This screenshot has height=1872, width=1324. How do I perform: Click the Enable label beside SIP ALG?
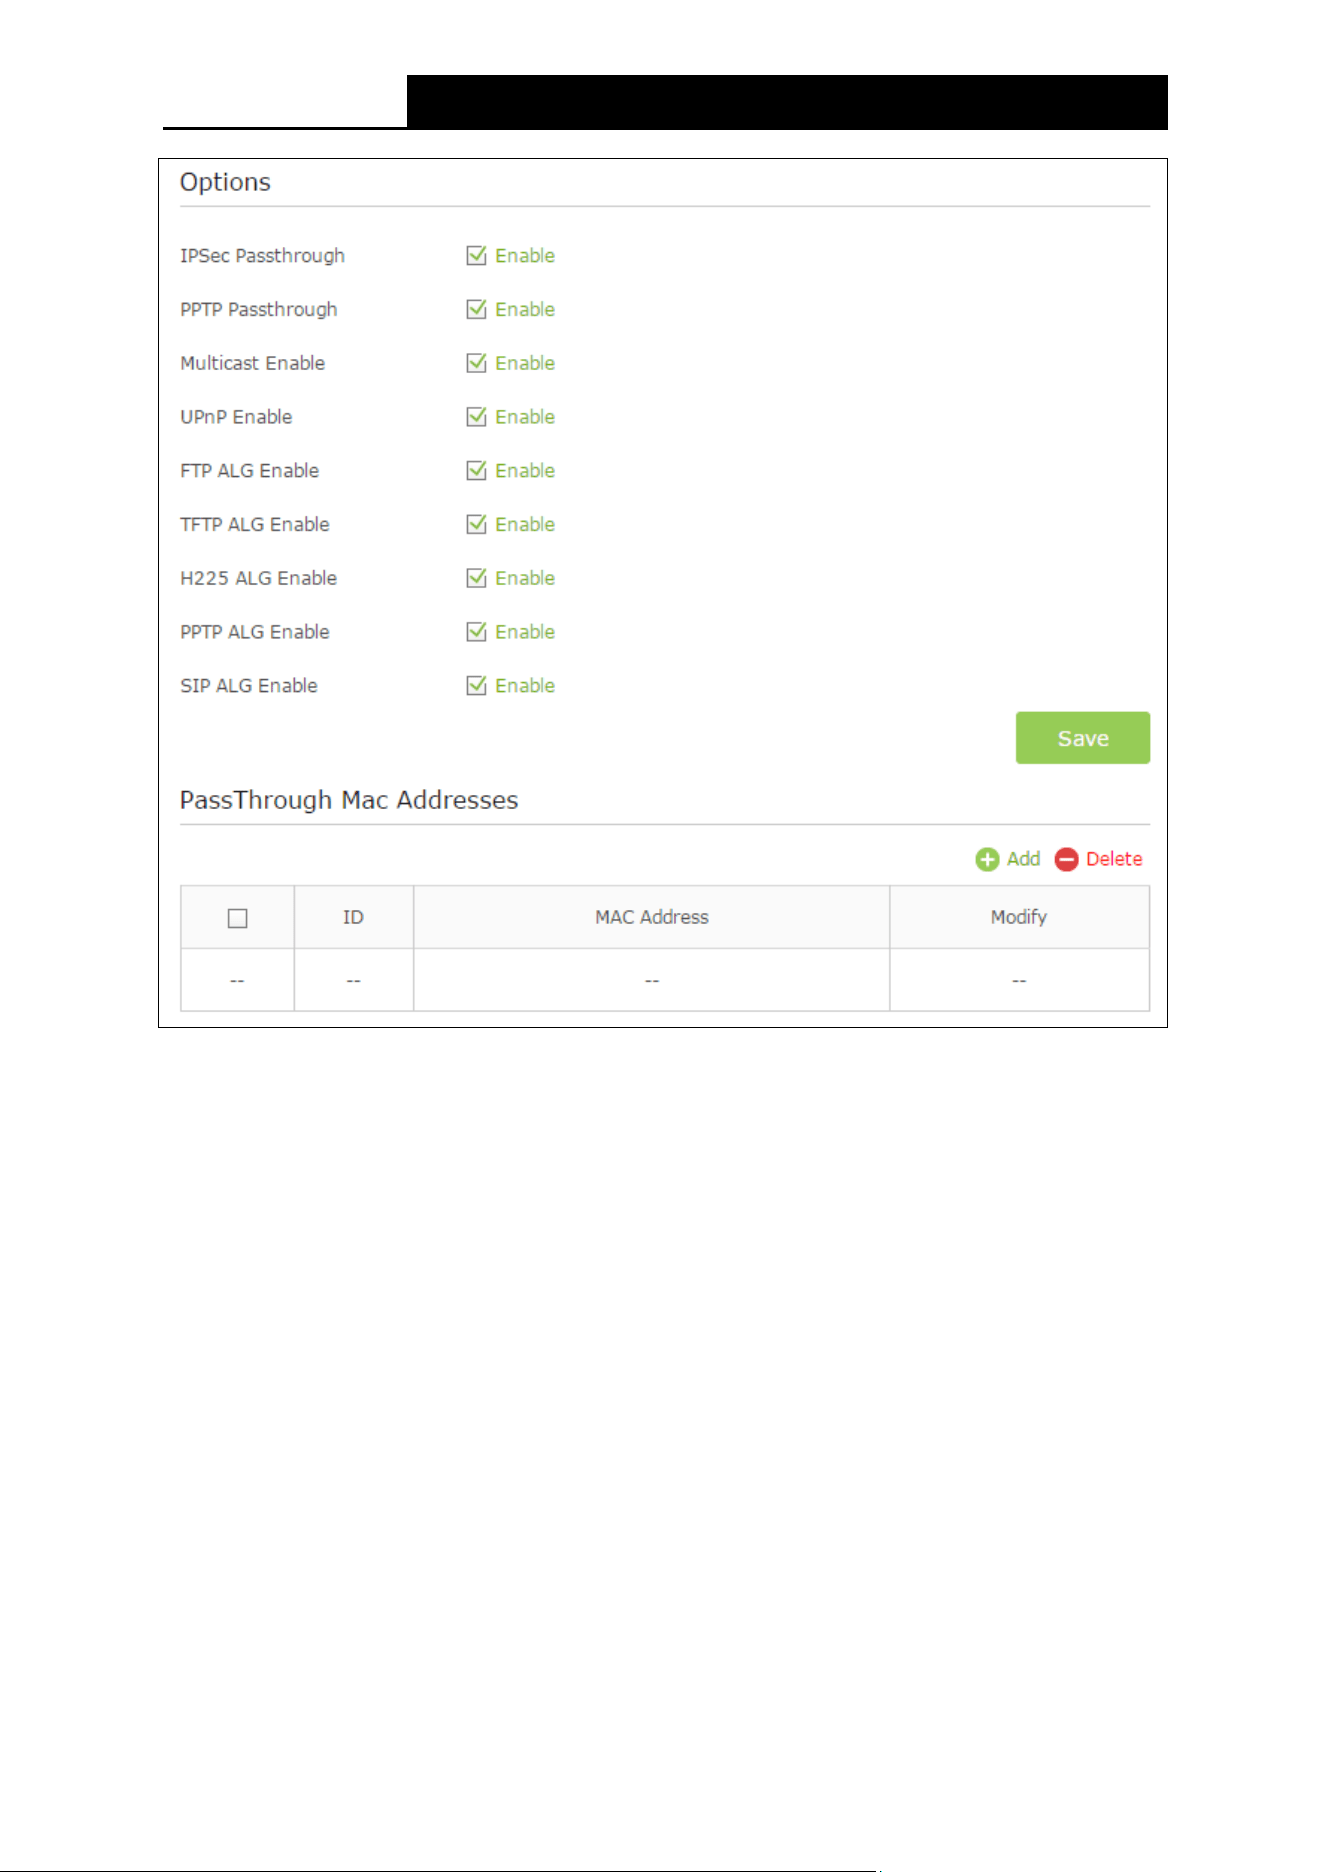525,686
